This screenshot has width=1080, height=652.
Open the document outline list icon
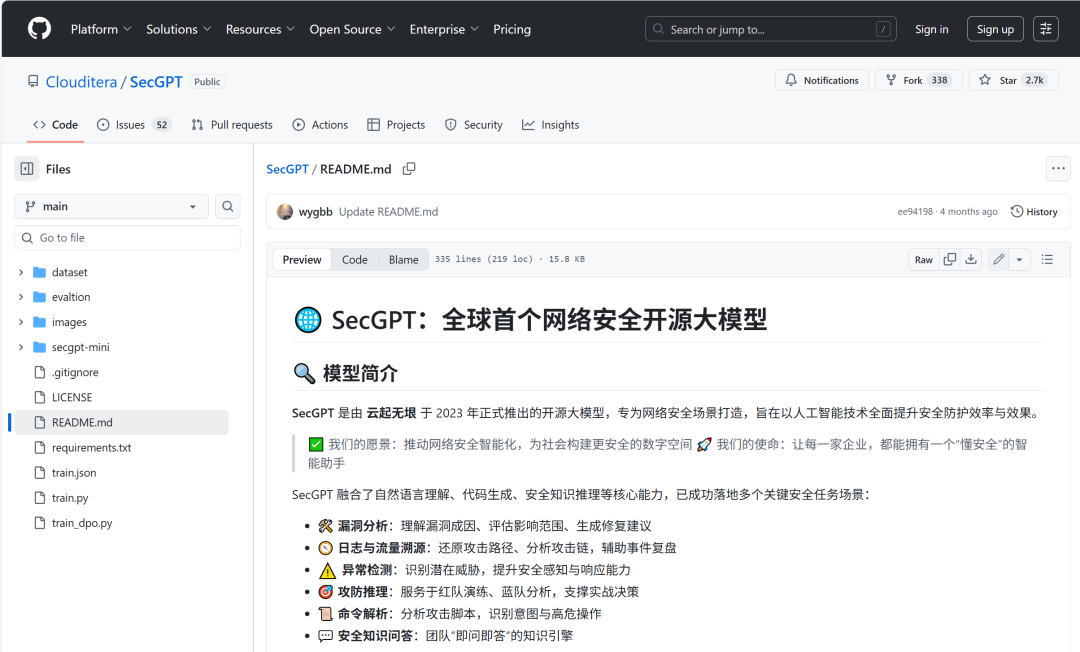tap(1047, 260)
